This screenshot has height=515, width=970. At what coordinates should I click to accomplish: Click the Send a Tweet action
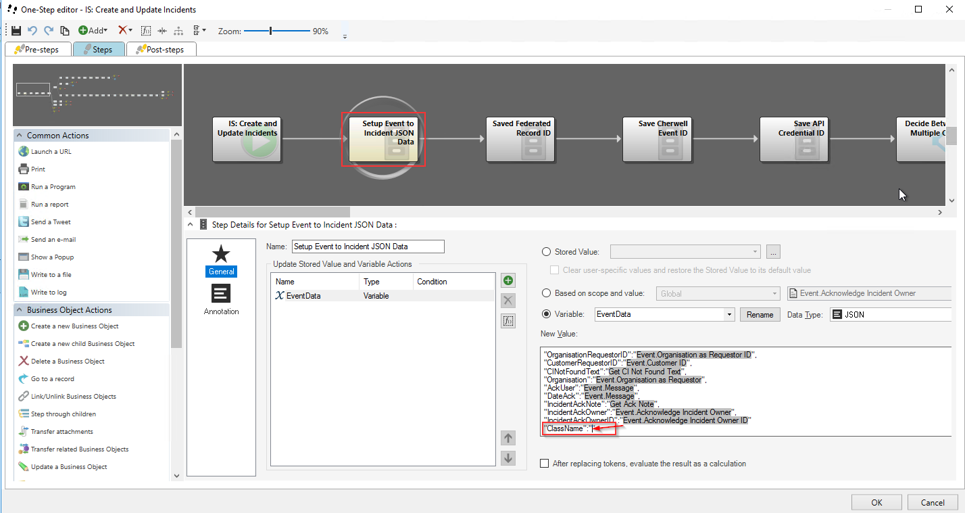[x=52, y=222]
